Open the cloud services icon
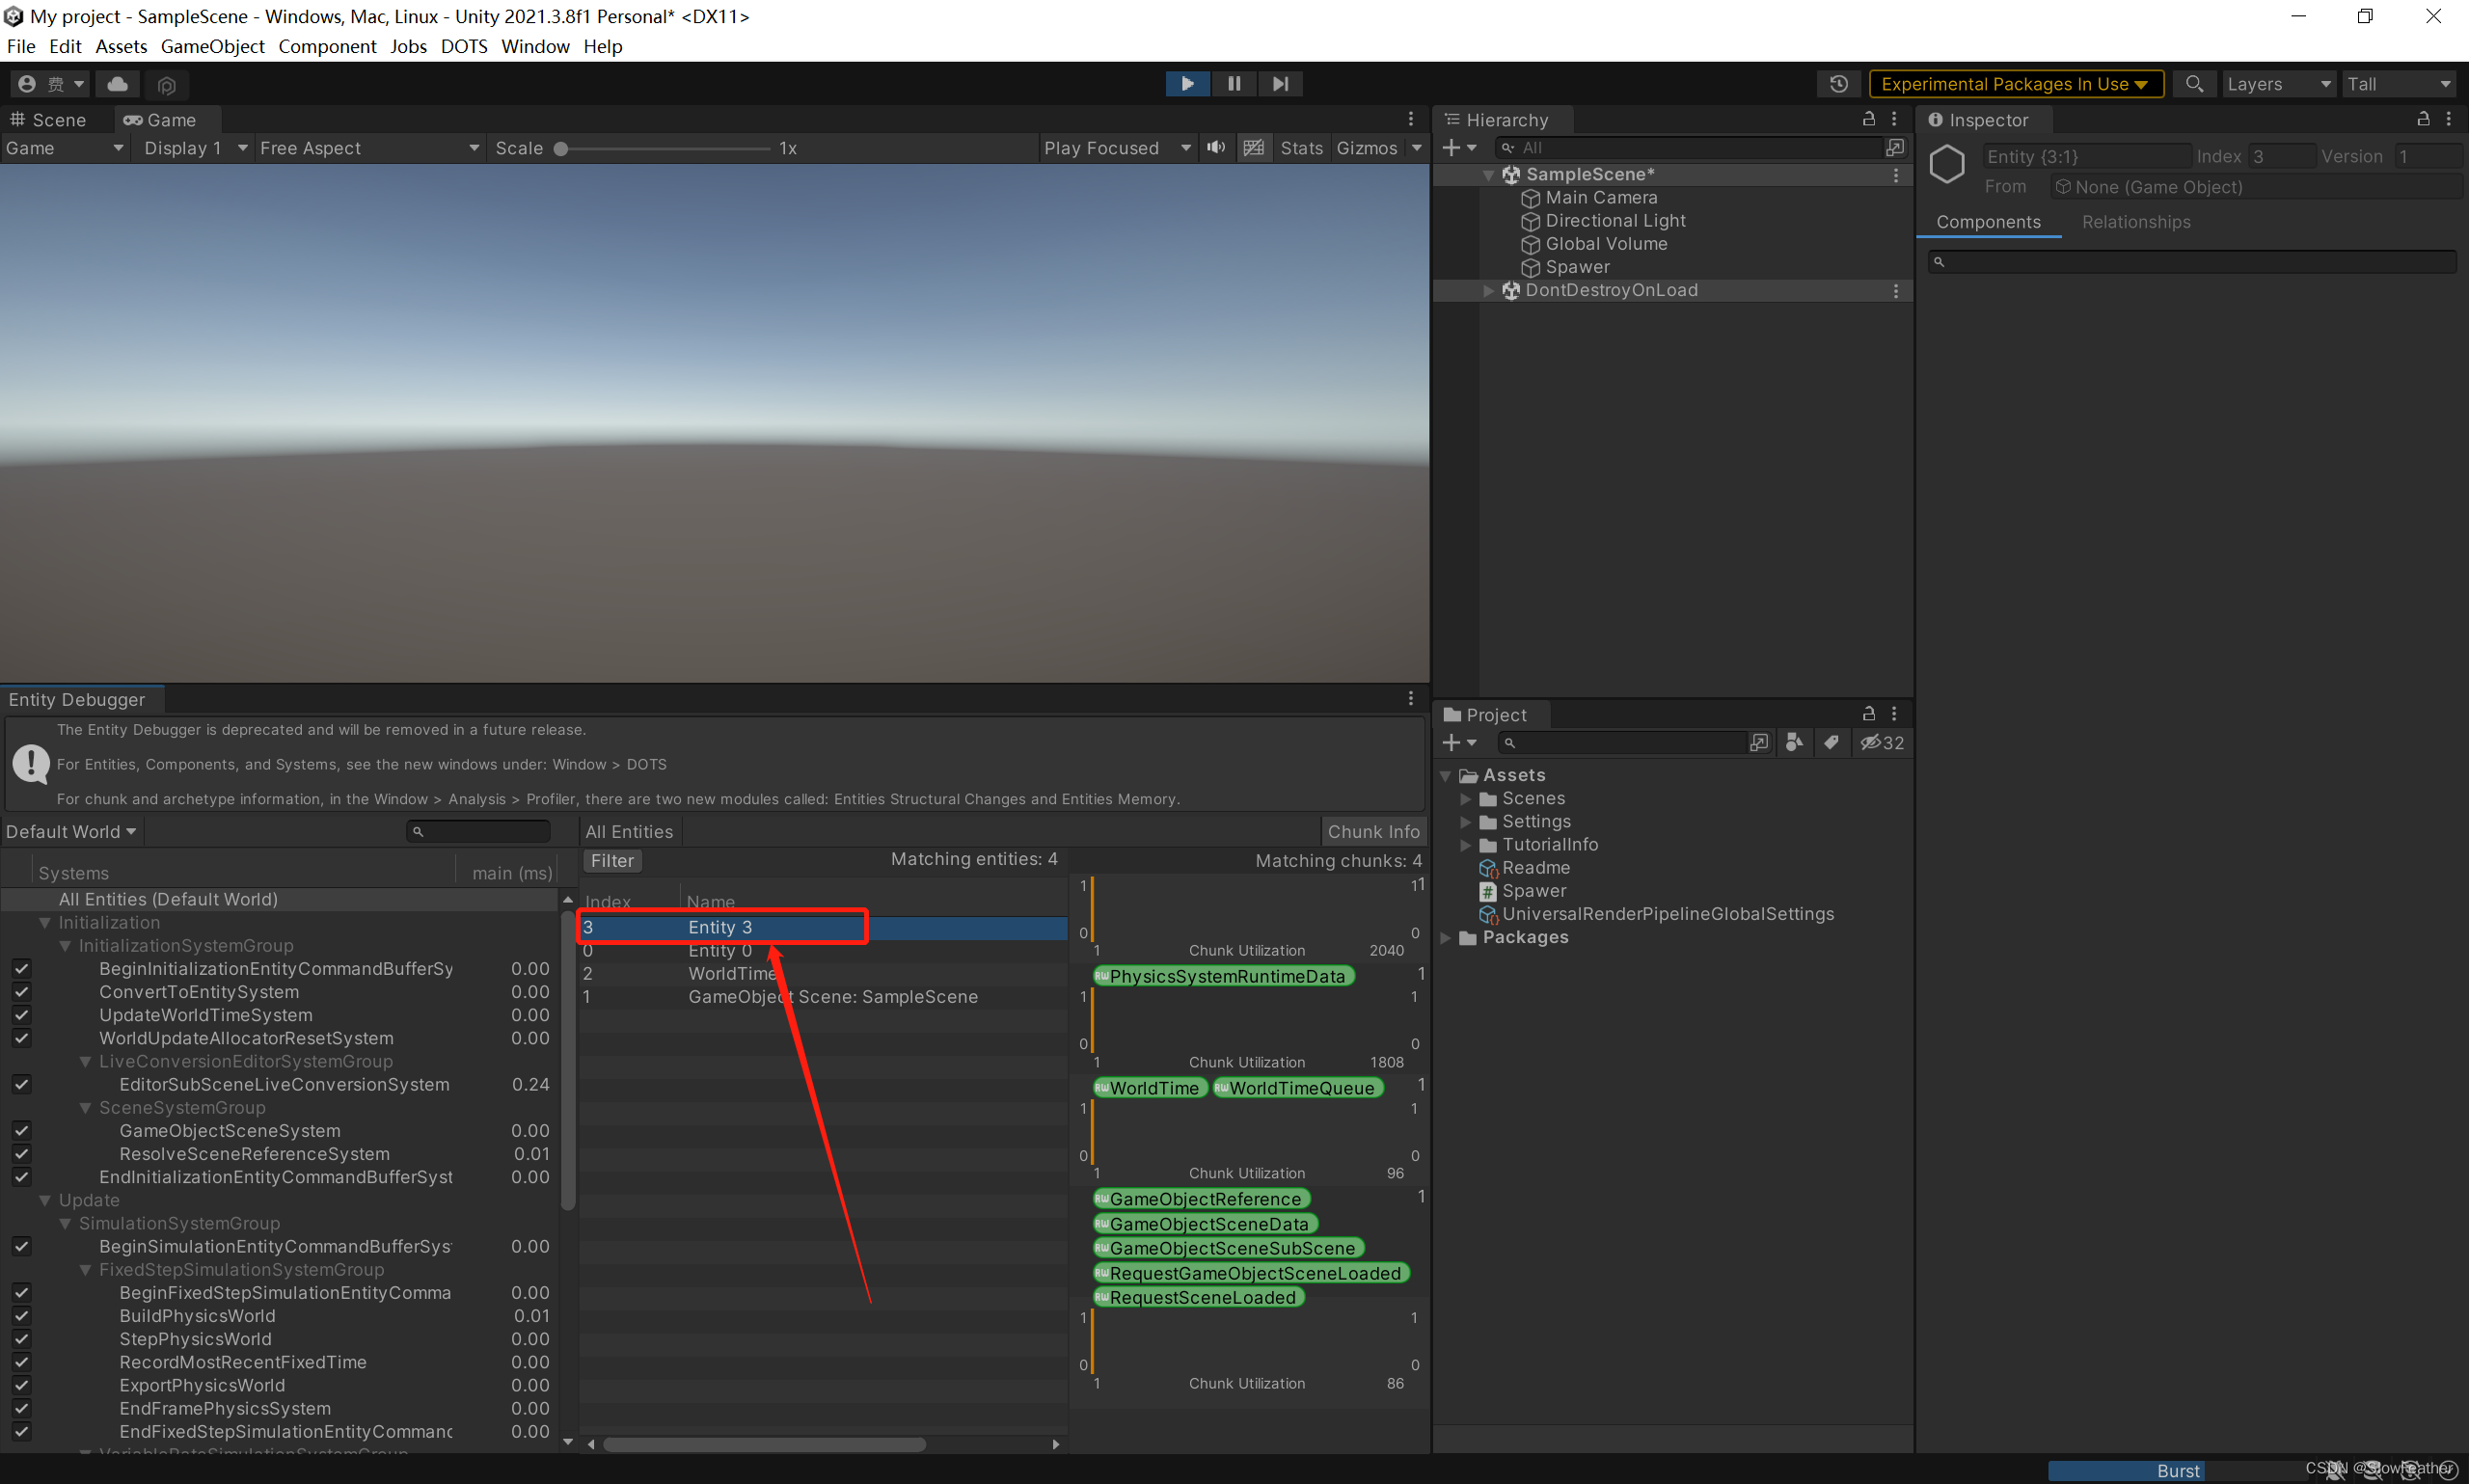This screenshot has height=1484, width=2469. click(118, 84)
